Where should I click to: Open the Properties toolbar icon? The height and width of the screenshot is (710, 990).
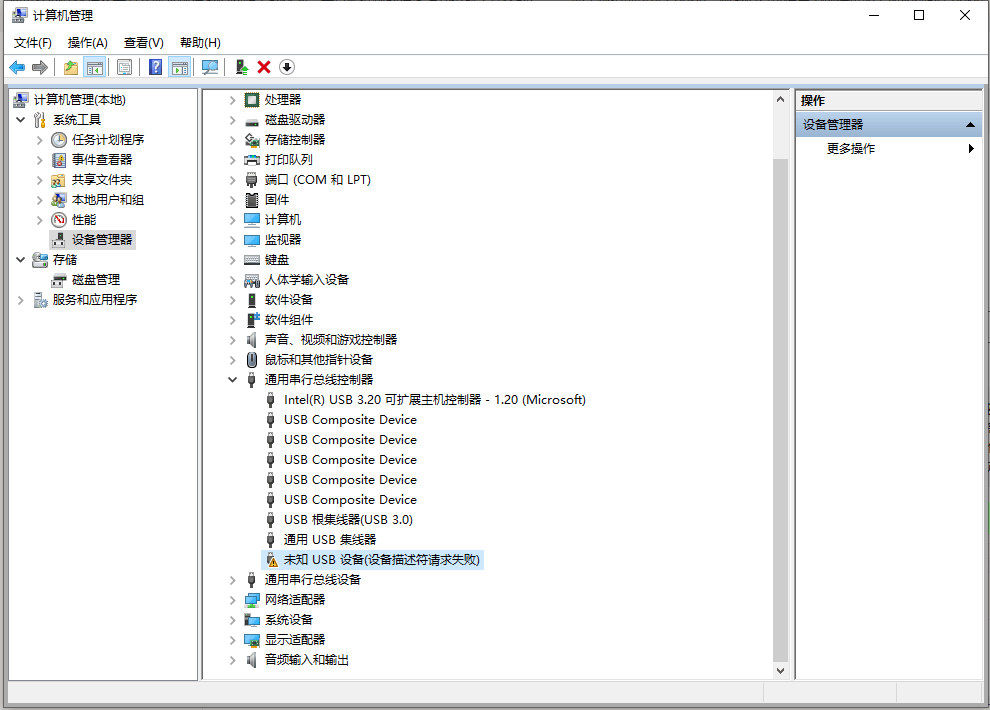[124, 67]
